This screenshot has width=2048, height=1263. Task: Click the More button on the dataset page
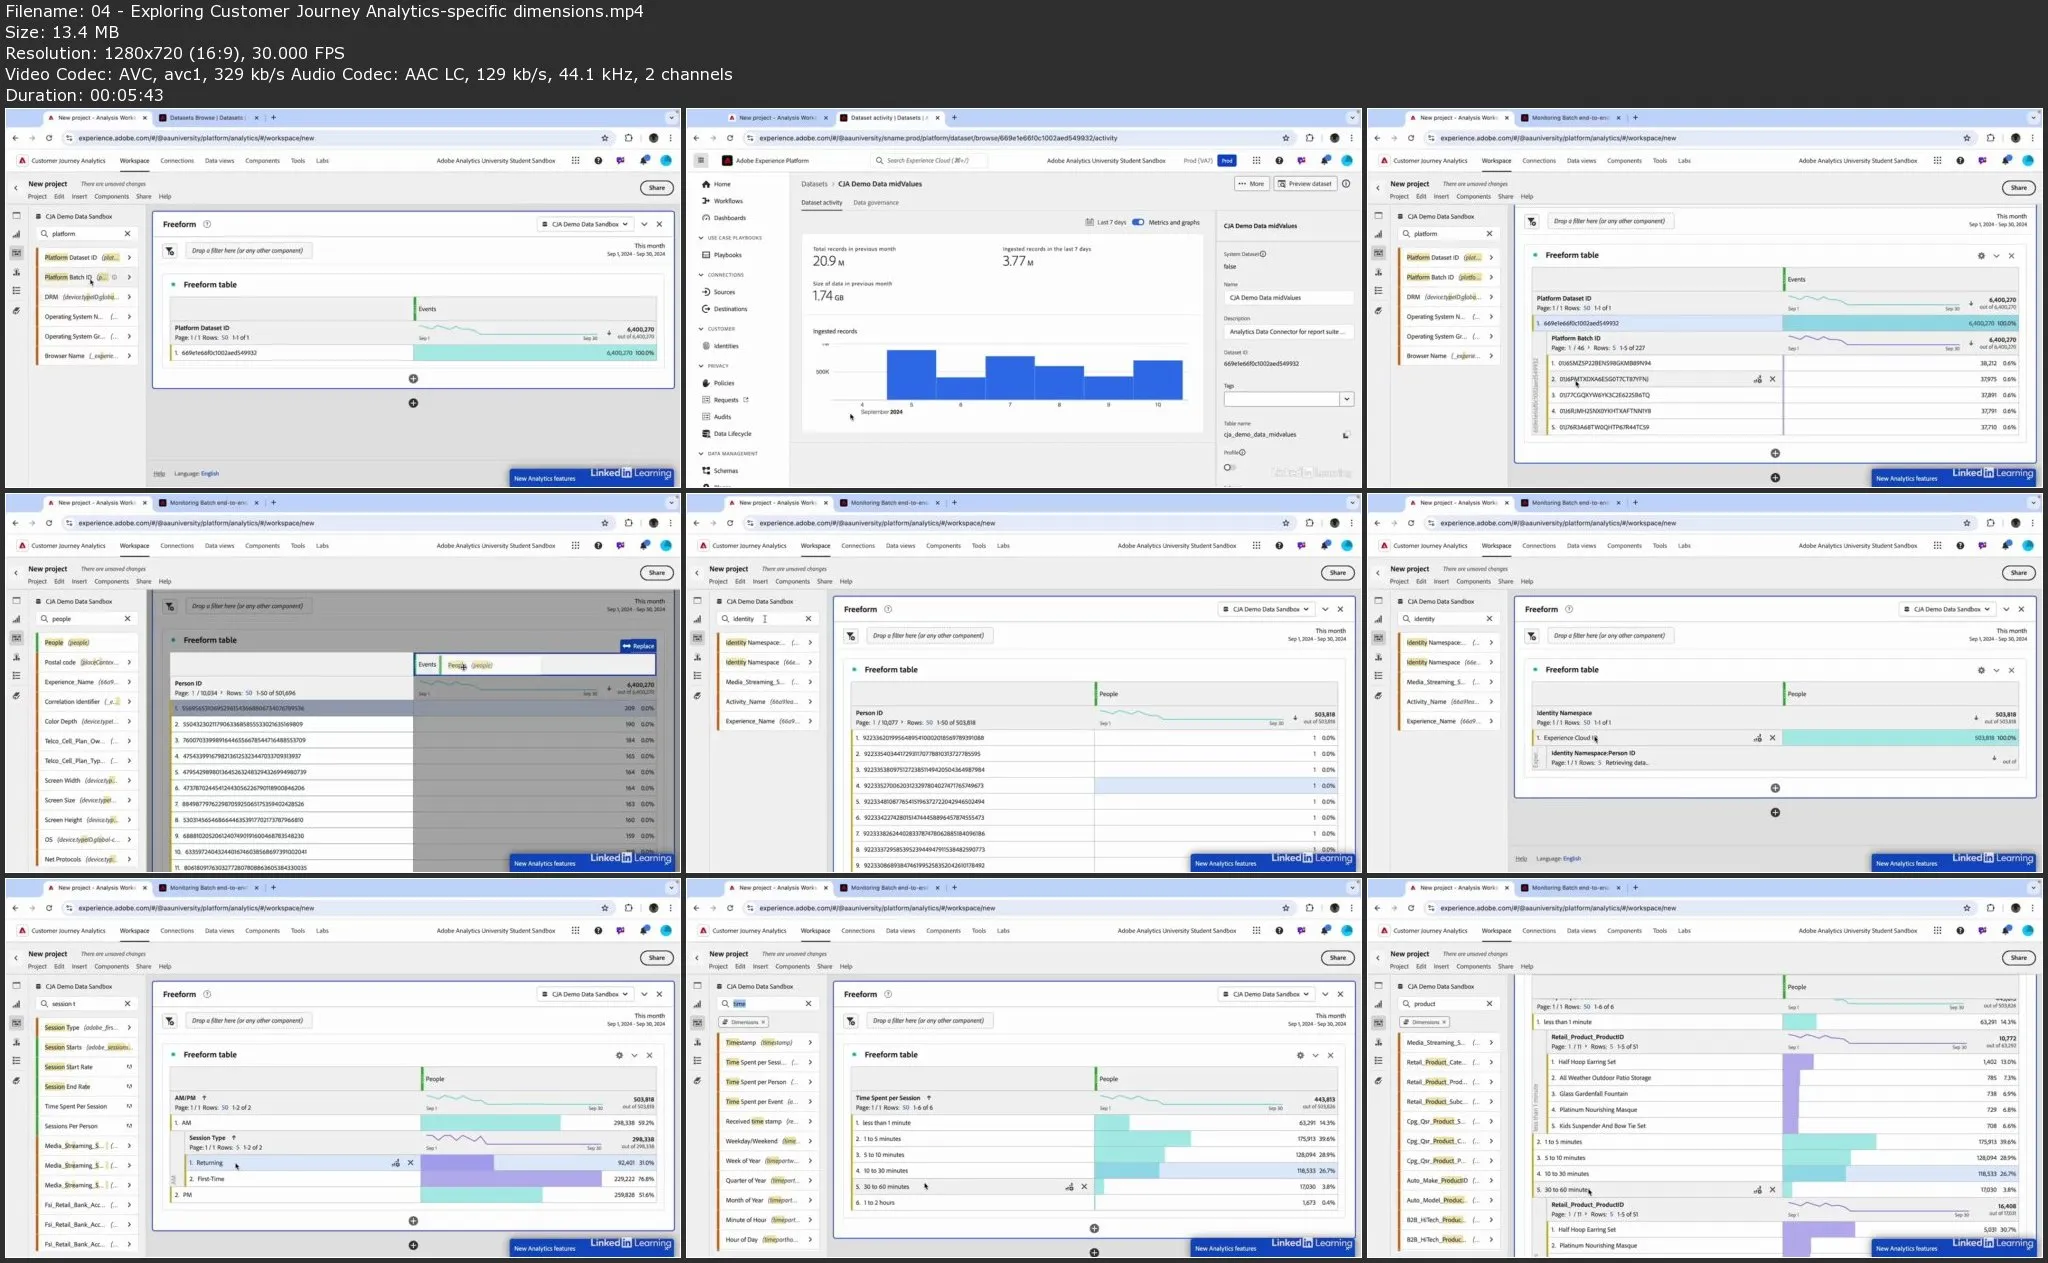click(1251, 184)
